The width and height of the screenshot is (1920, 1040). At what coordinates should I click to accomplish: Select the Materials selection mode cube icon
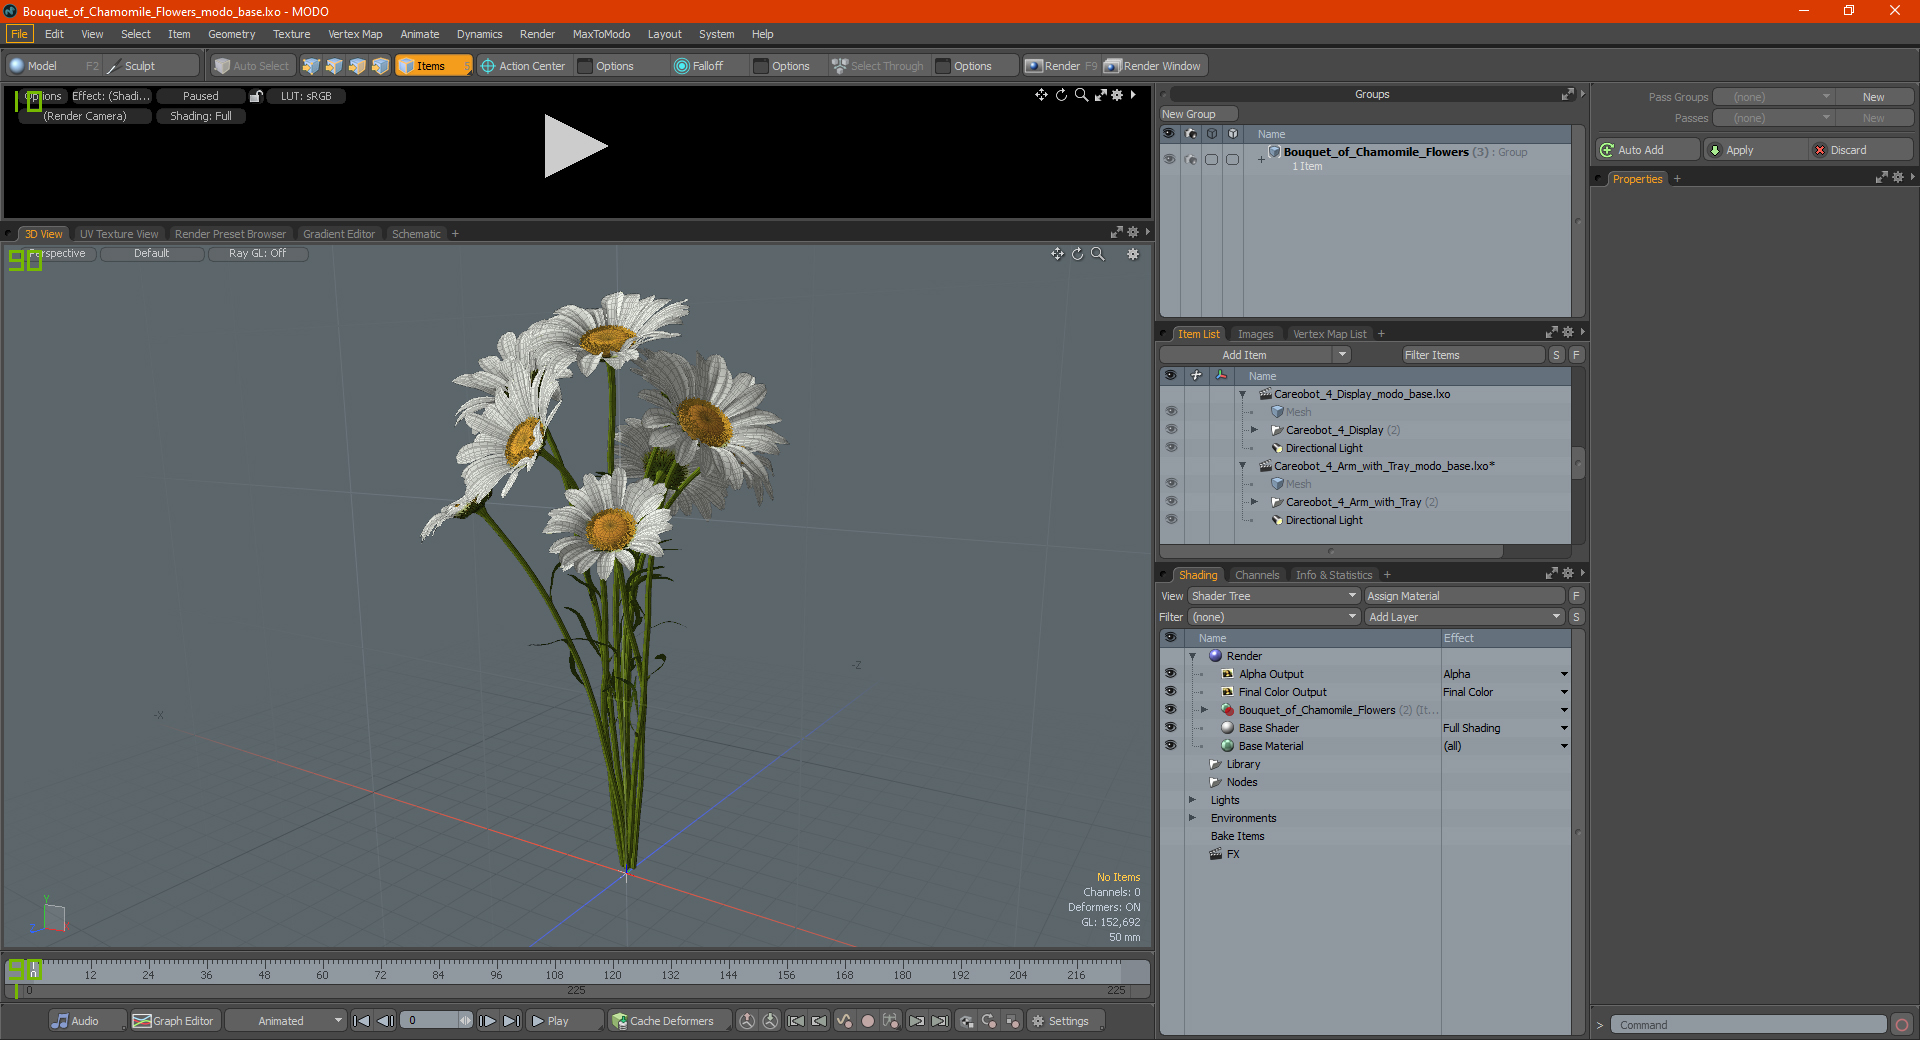point(380,66)
